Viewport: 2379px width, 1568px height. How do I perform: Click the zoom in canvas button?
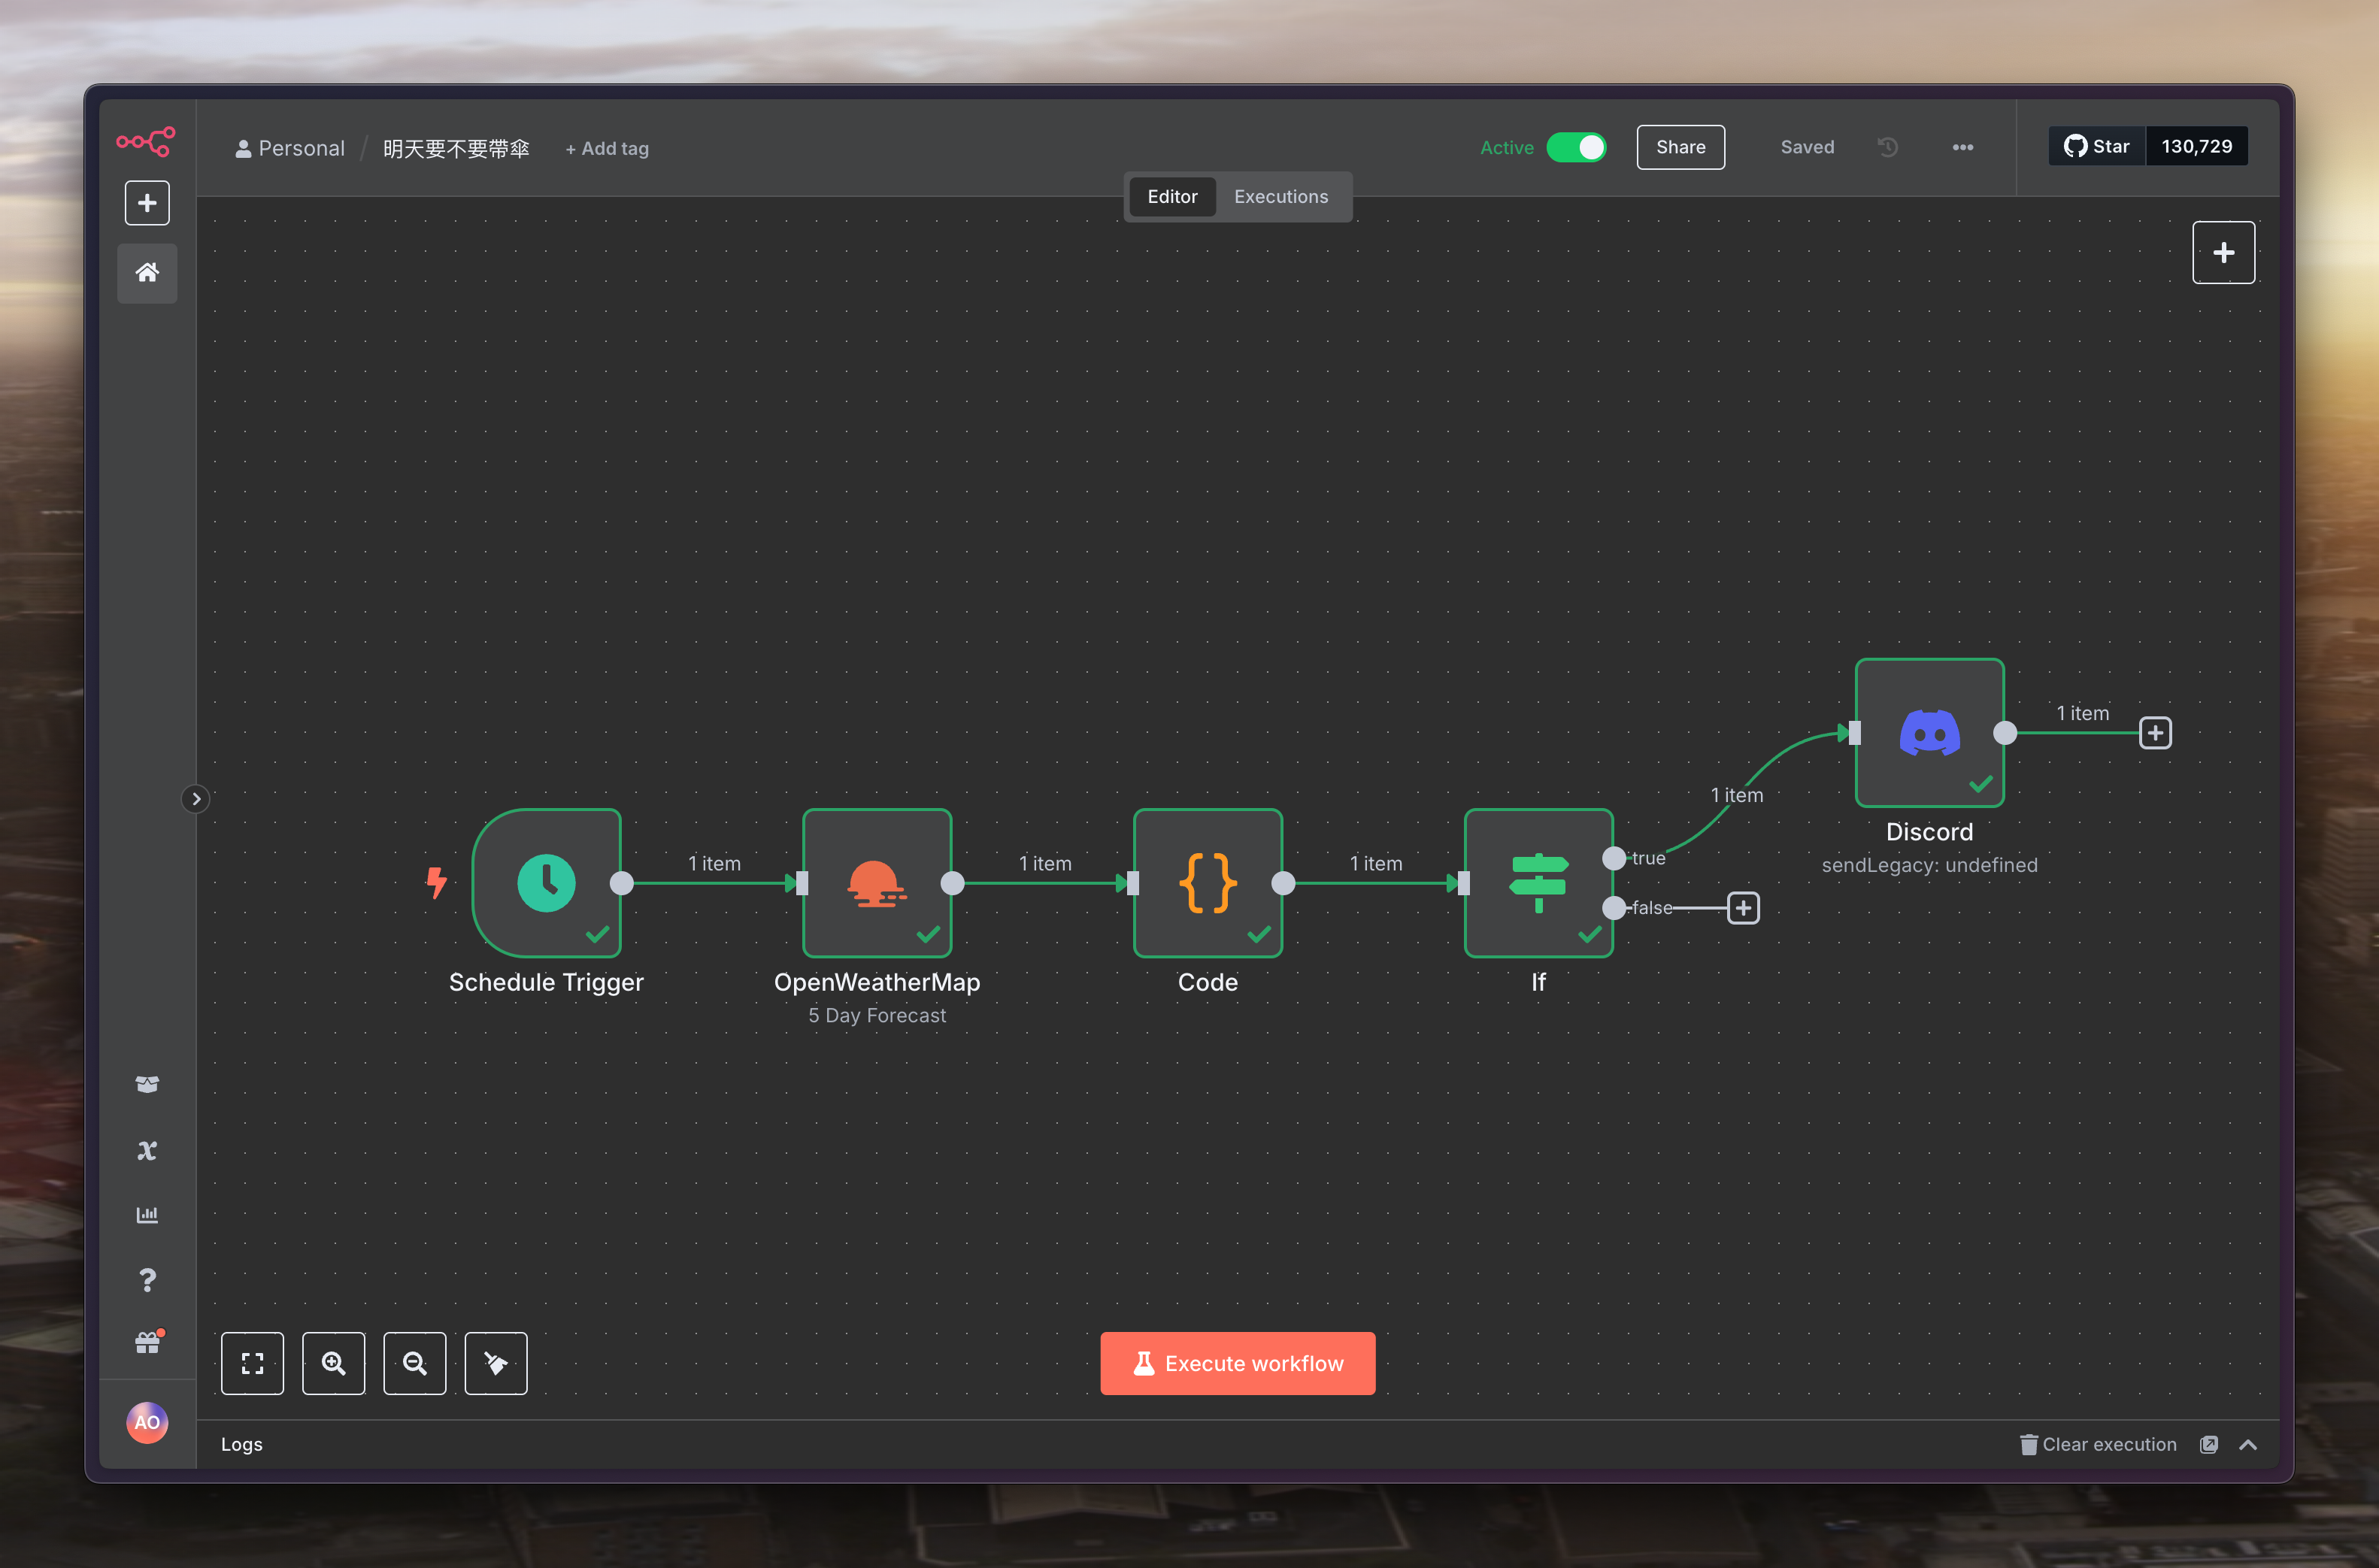coord(333,1362)
